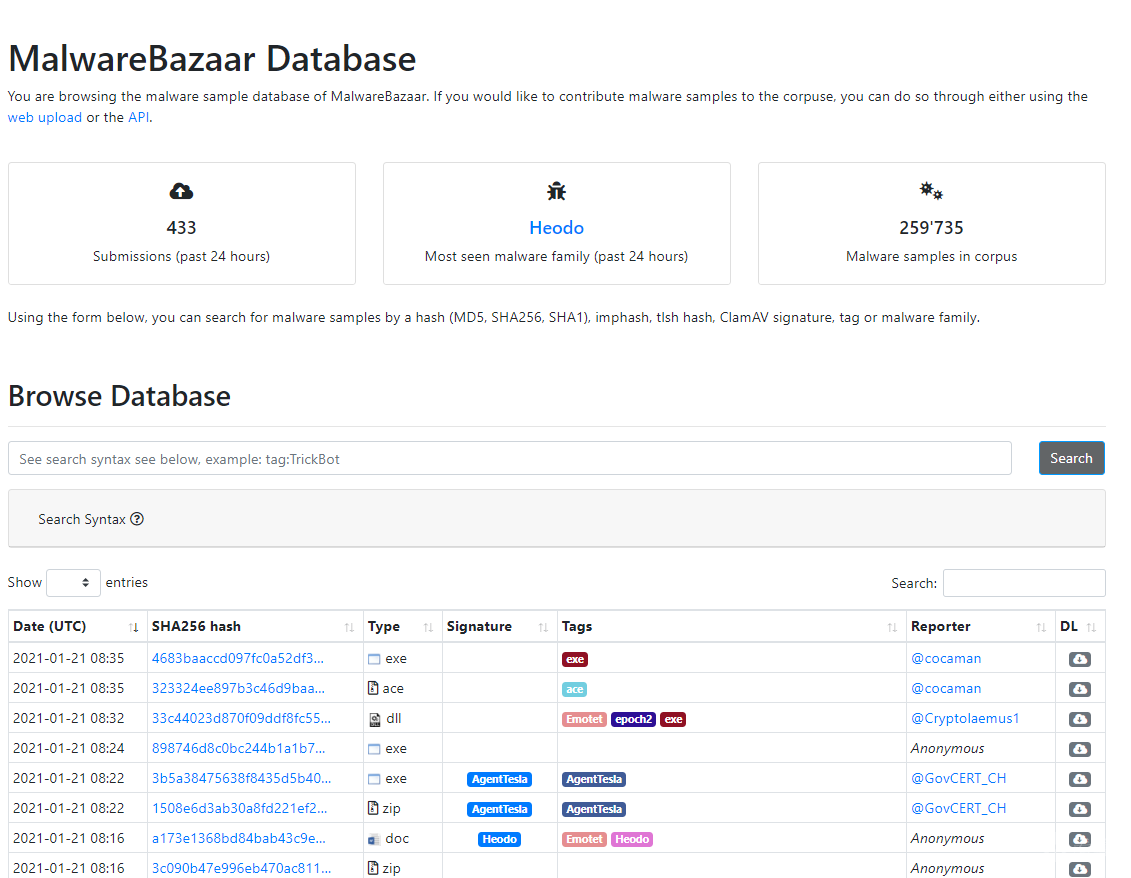Click zip icon in 1508e6d3ab30 row
Viewport: 1131px width, 878px height.
[x=373, y=808]
